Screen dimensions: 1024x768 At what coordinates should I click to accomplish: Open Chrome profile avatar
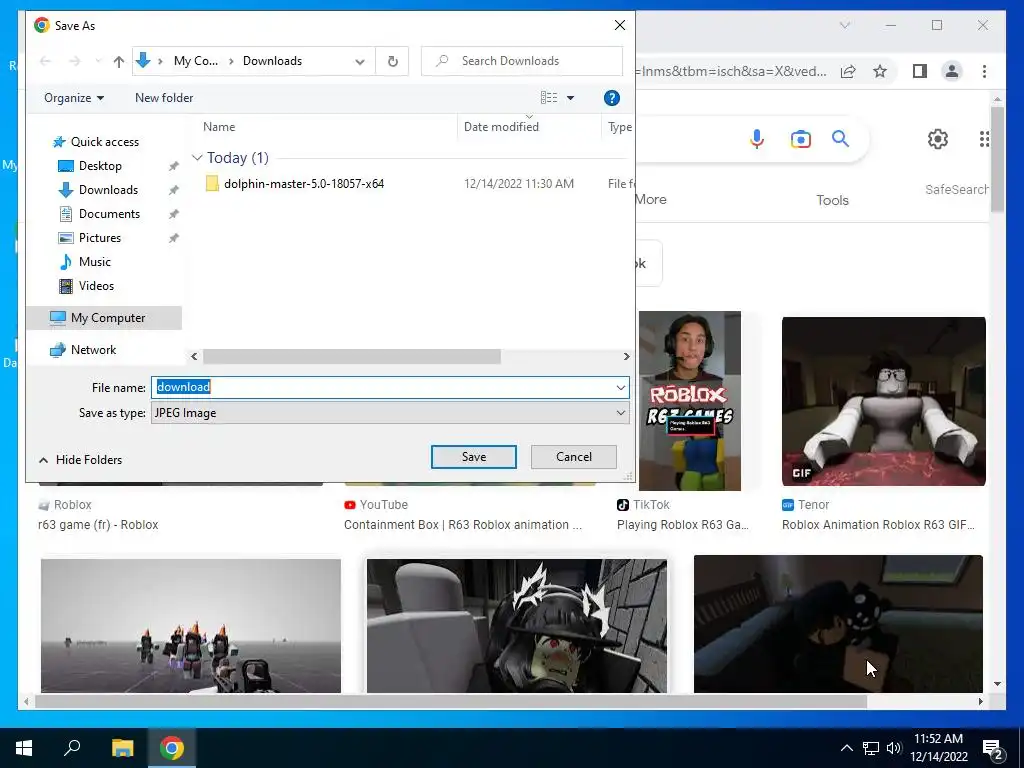point(952,71)
